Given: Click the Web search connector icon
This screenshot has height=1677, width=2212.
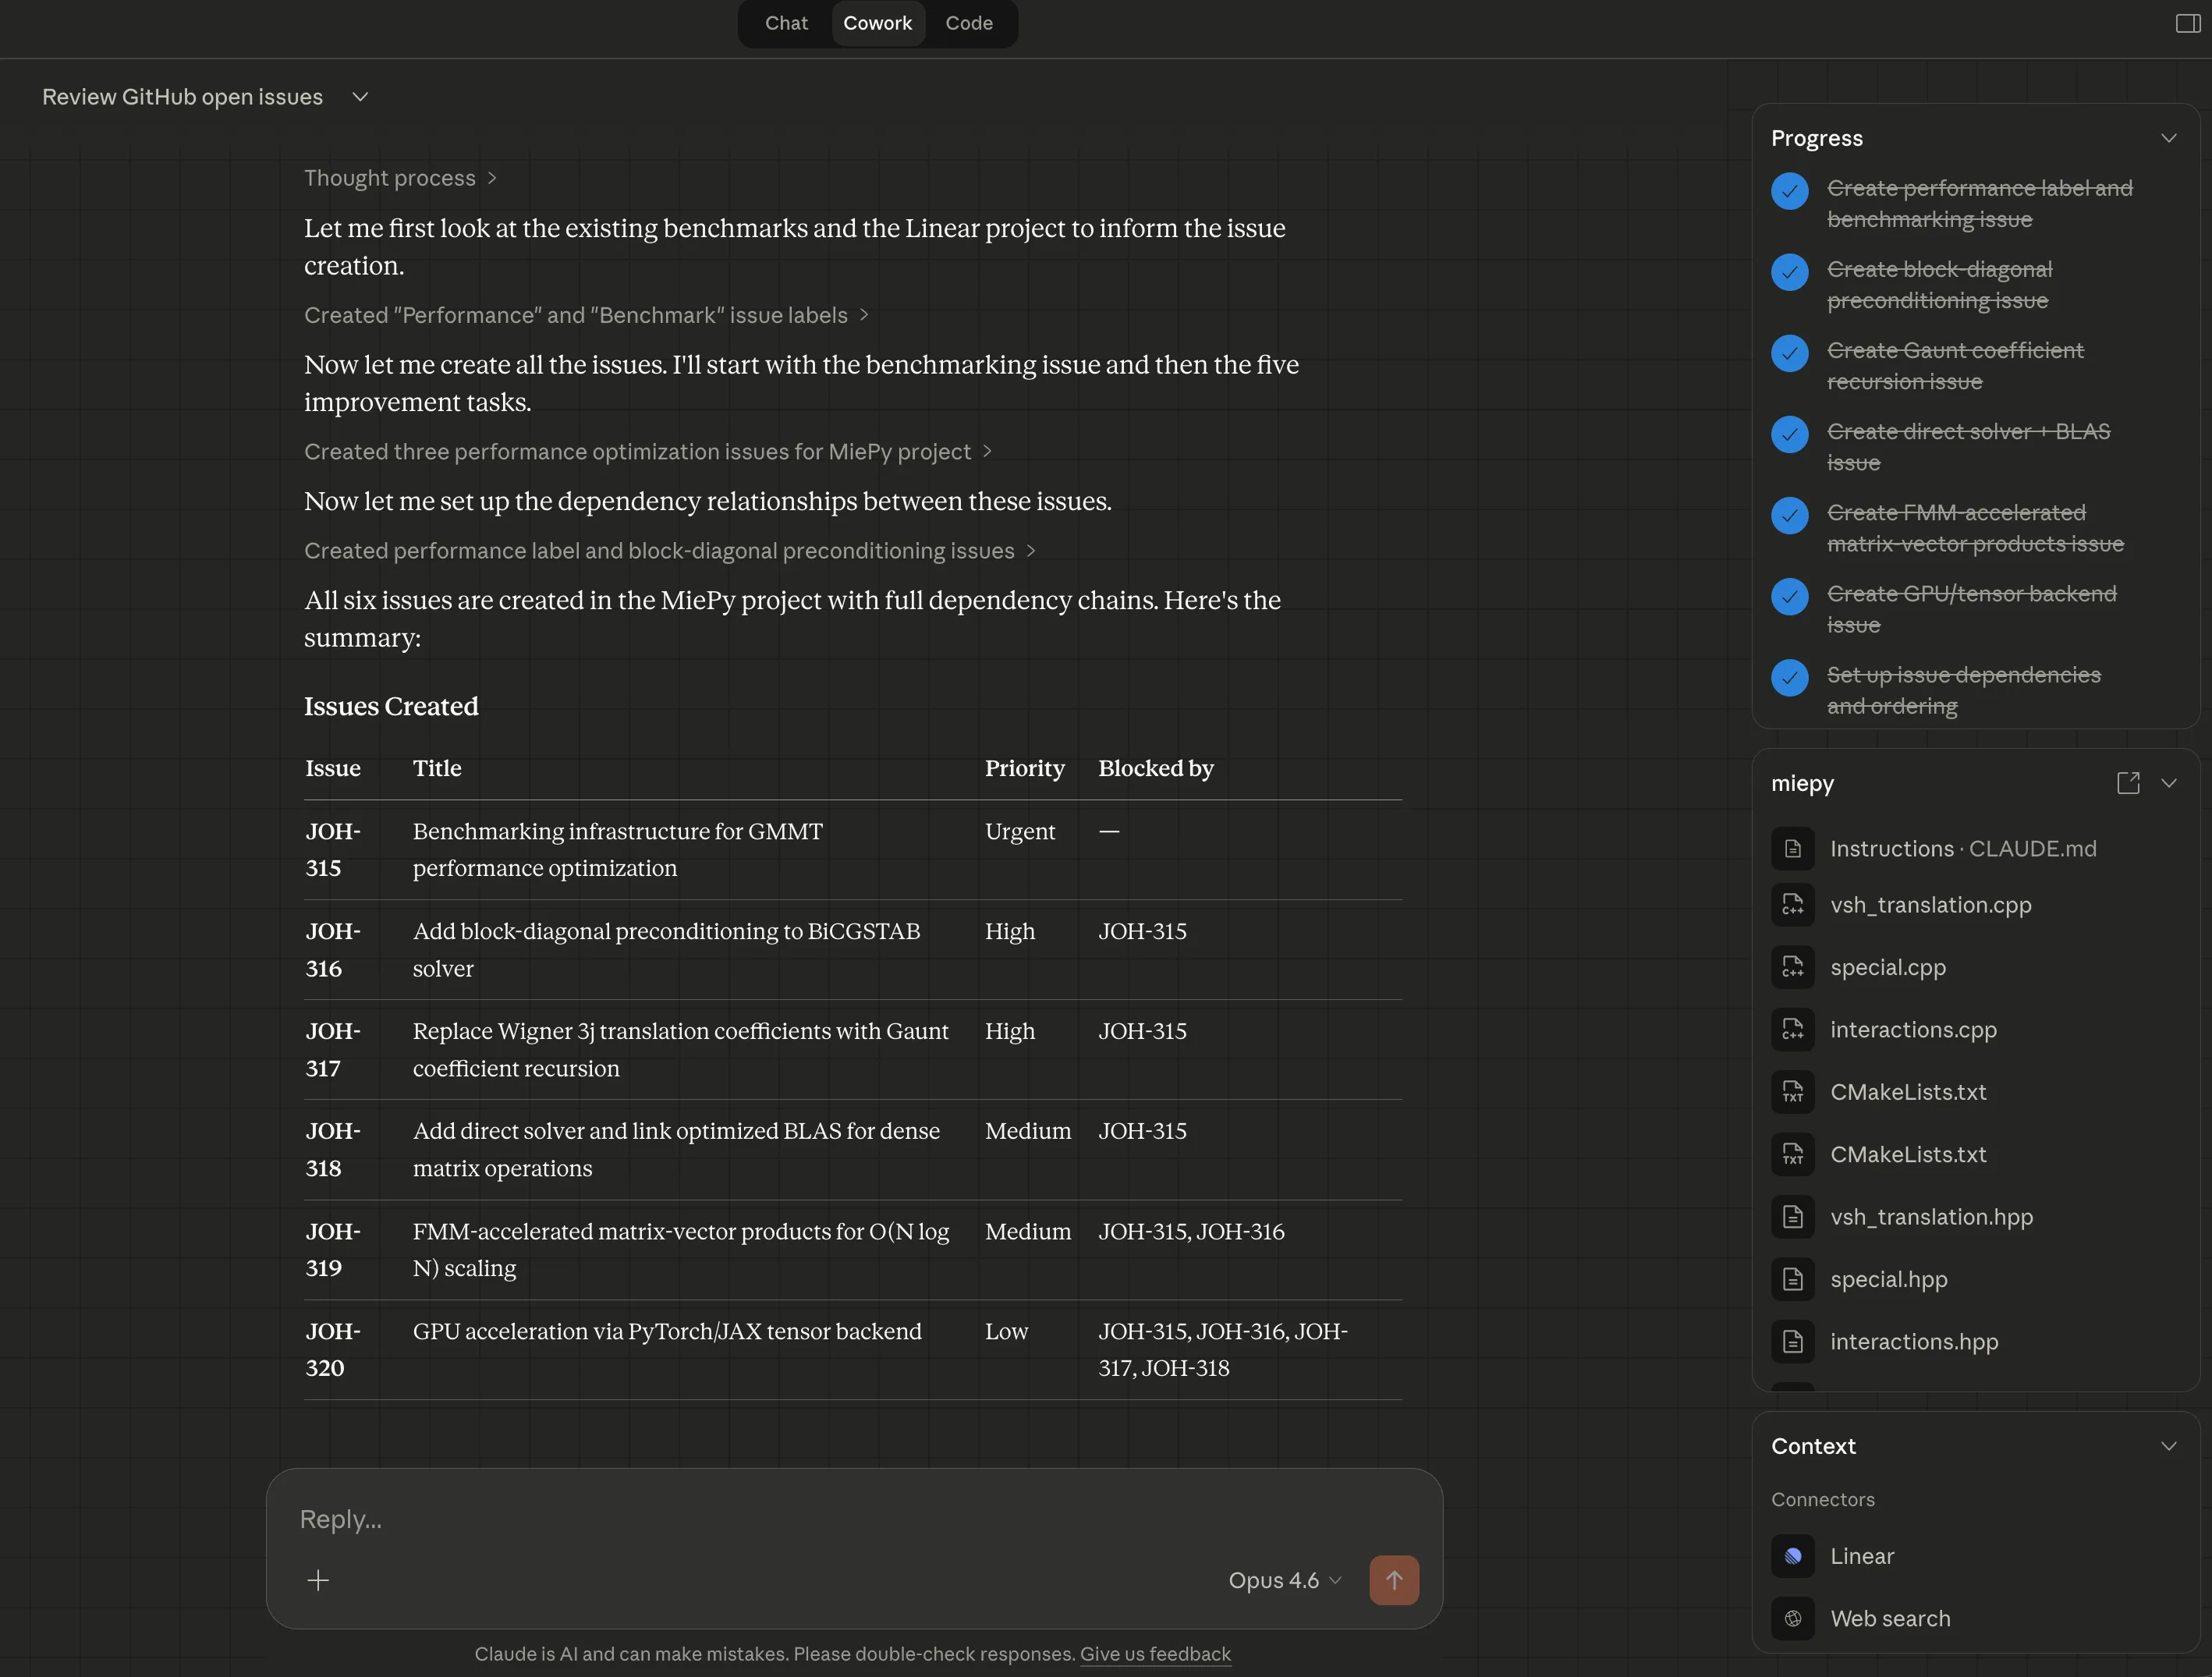Looking at the screenshot, I should click(1792, 1618).
